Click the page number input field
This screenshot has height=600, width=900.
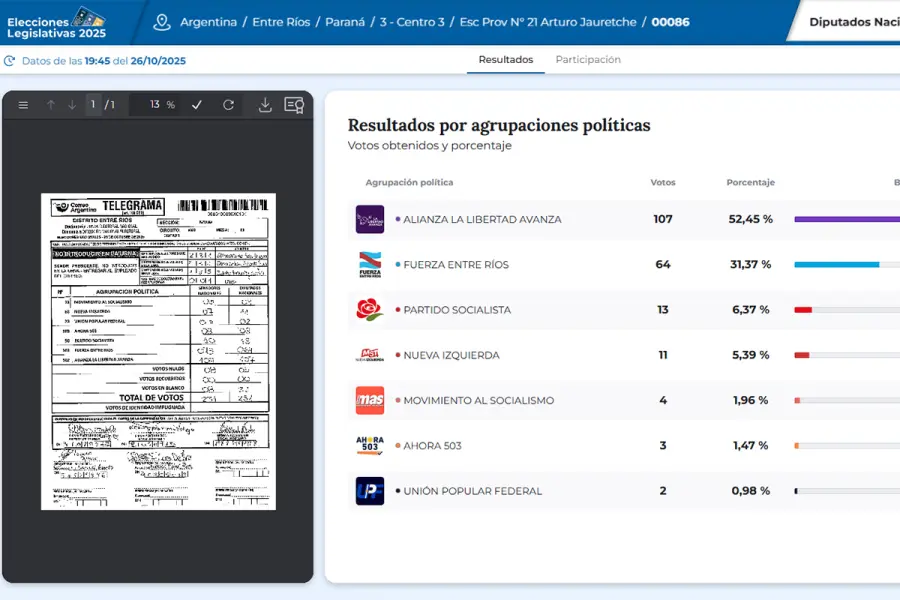click(93, 105)
